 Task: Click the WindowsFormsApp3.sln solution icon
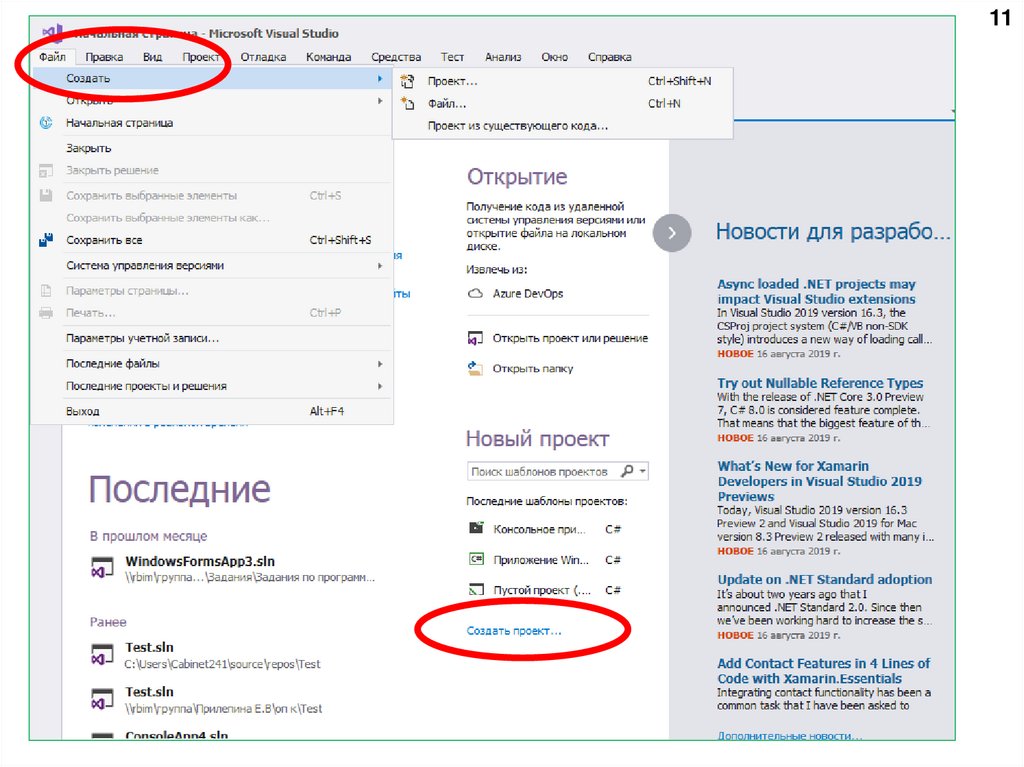(x=103, y=568)
